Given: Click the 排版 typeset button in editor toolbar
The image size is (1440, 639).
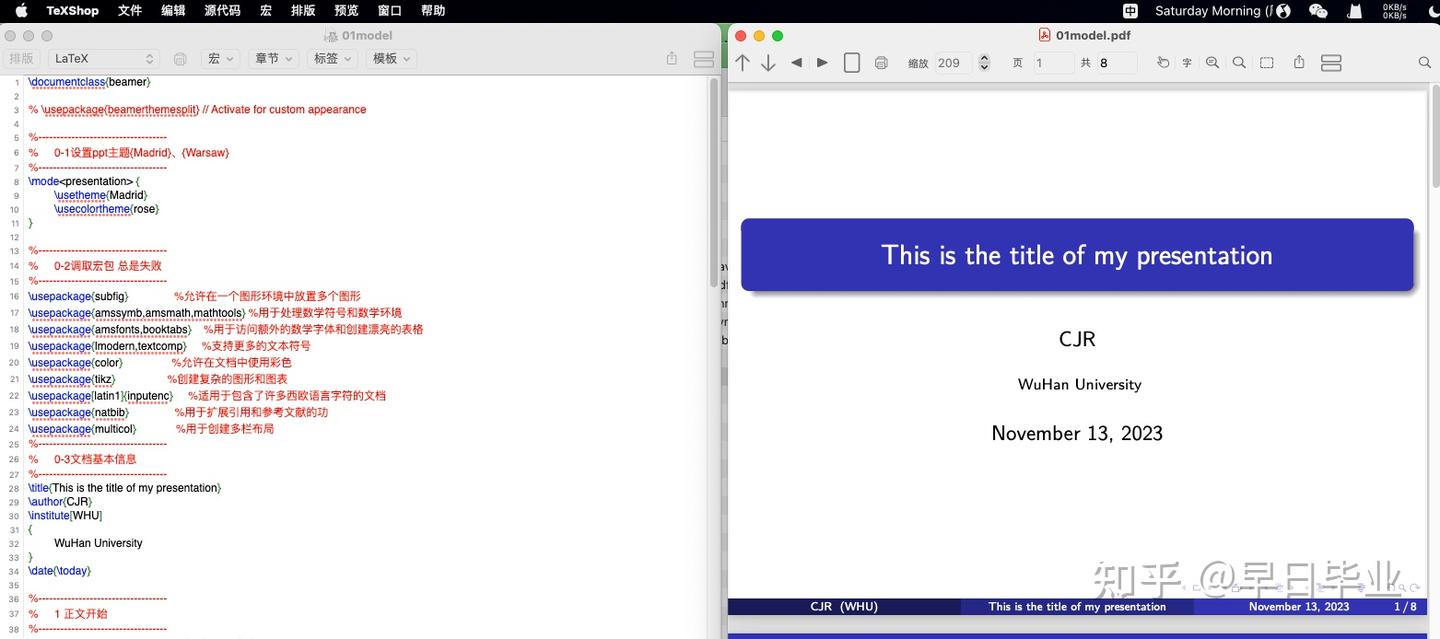Looking at the screenshot, I should tap(21, 59).
